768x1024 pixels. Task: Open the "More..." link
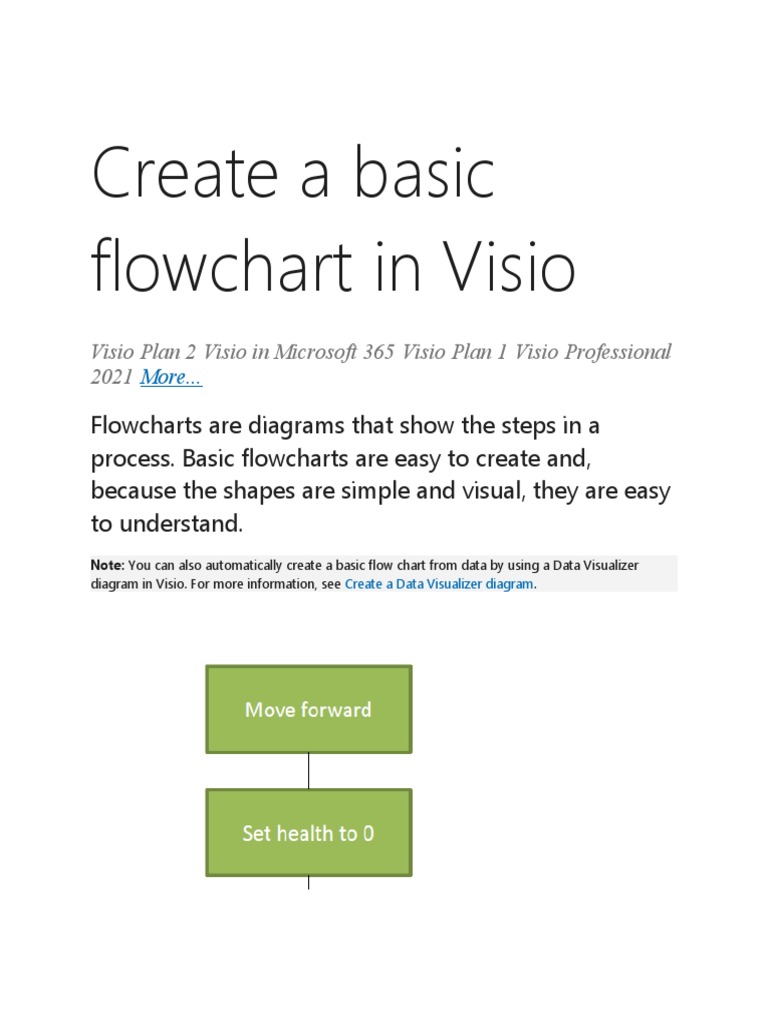pyautogui.click(x=171, y=377)
